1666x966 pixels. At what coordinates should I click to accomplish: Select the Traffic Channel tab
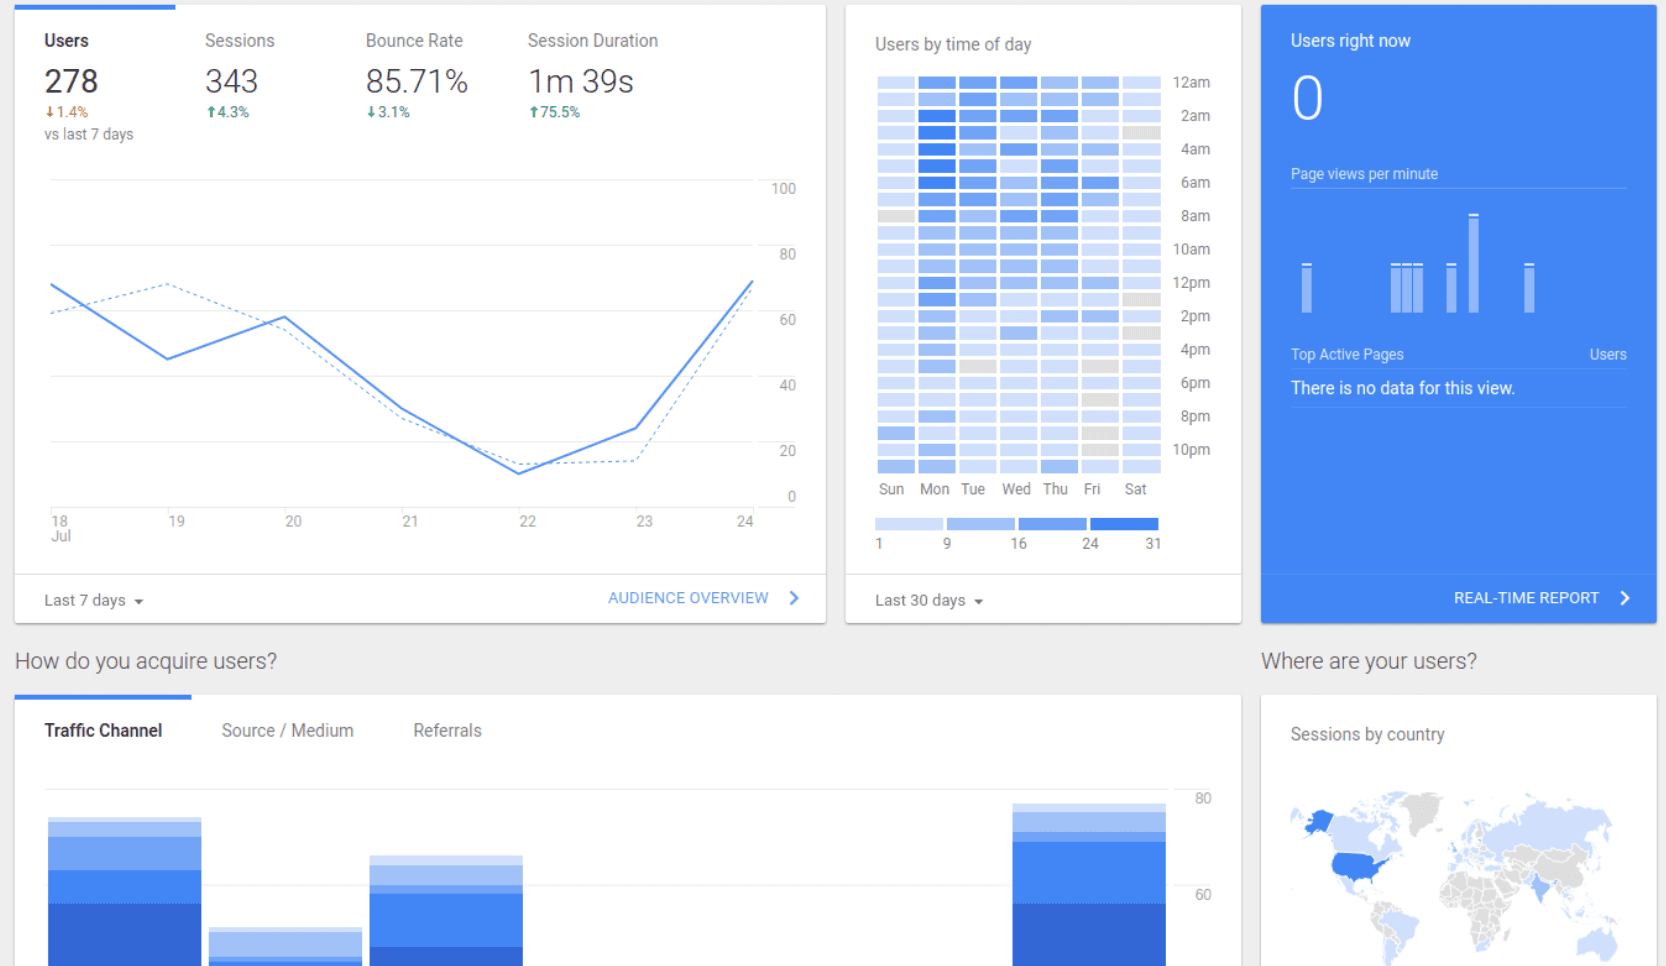coord(103,731)
